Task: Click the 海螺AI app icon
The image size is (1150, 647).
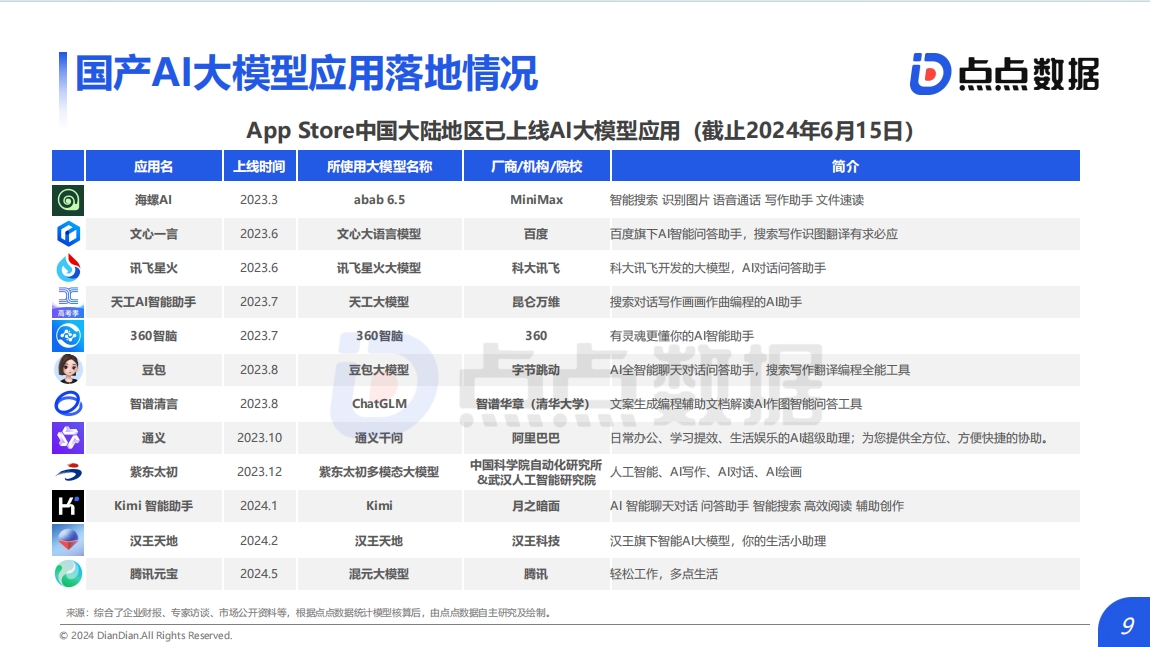Action: tap(68, 200)
